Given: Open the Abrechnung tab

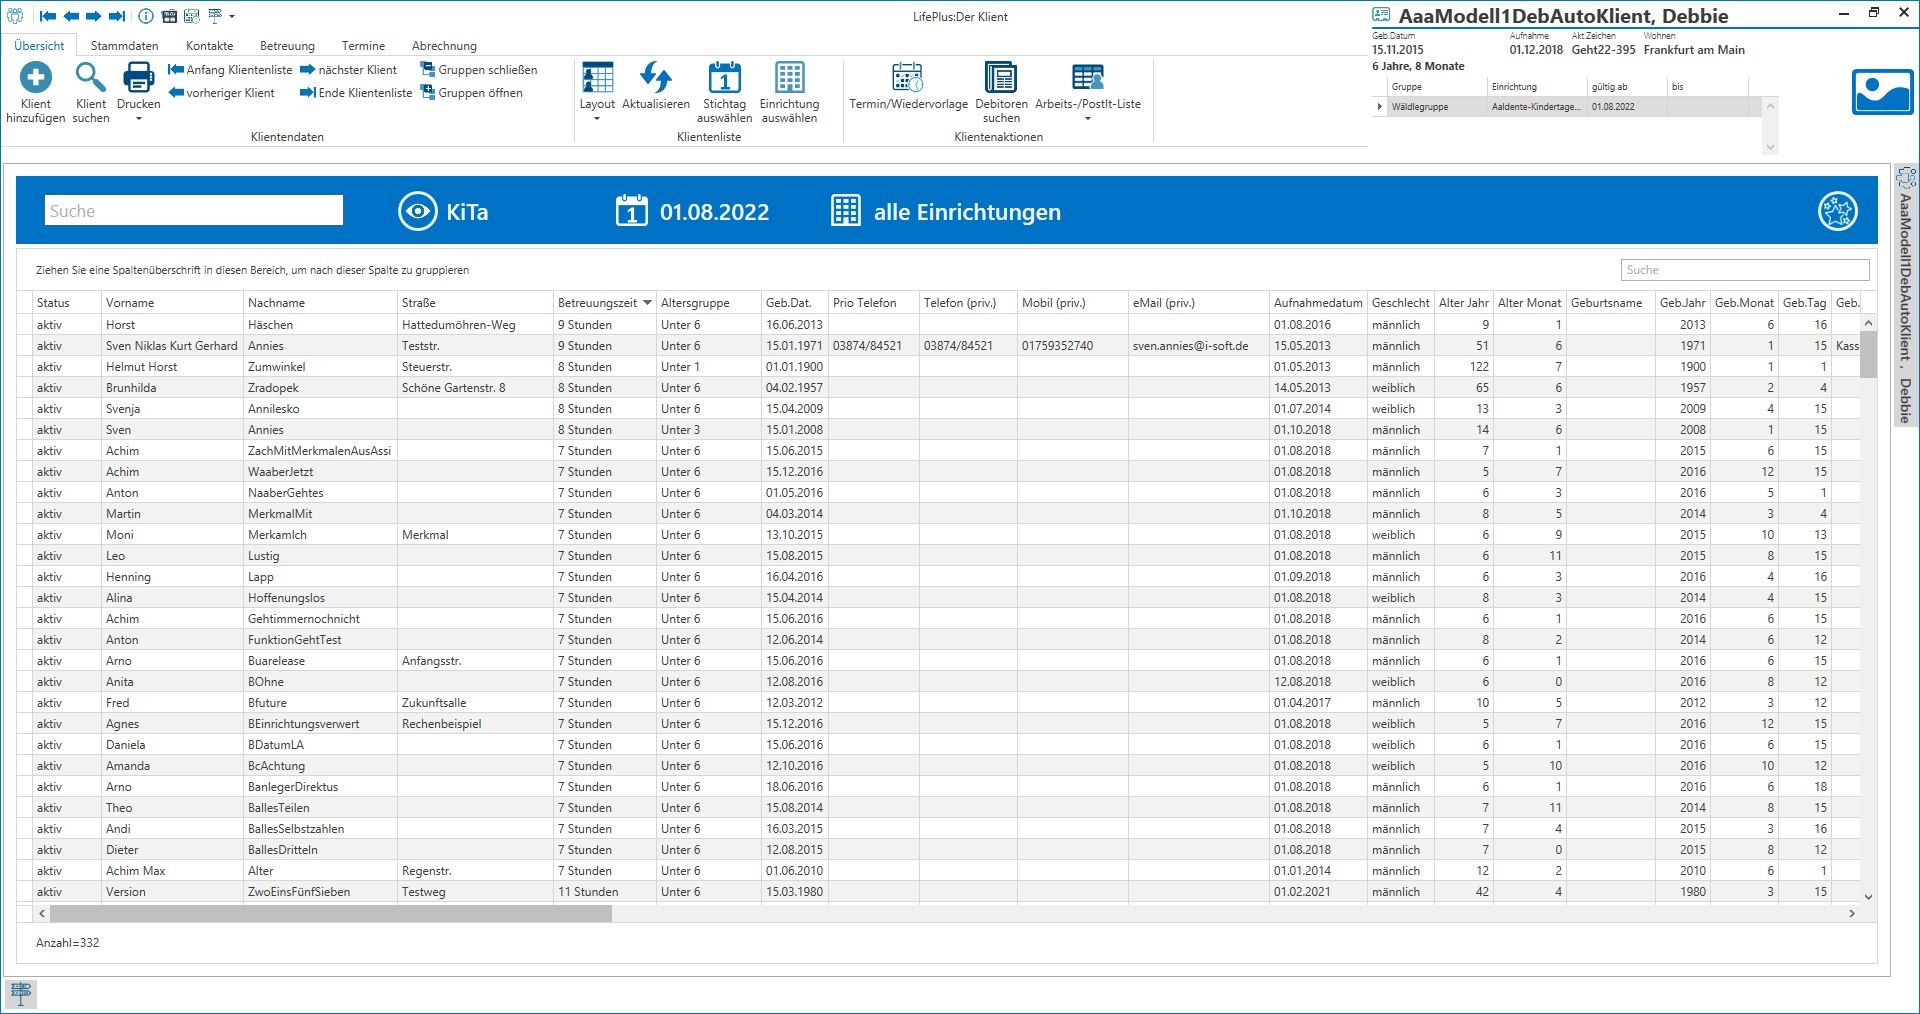Looking at the screenshot, I should (x=444, y=46).
